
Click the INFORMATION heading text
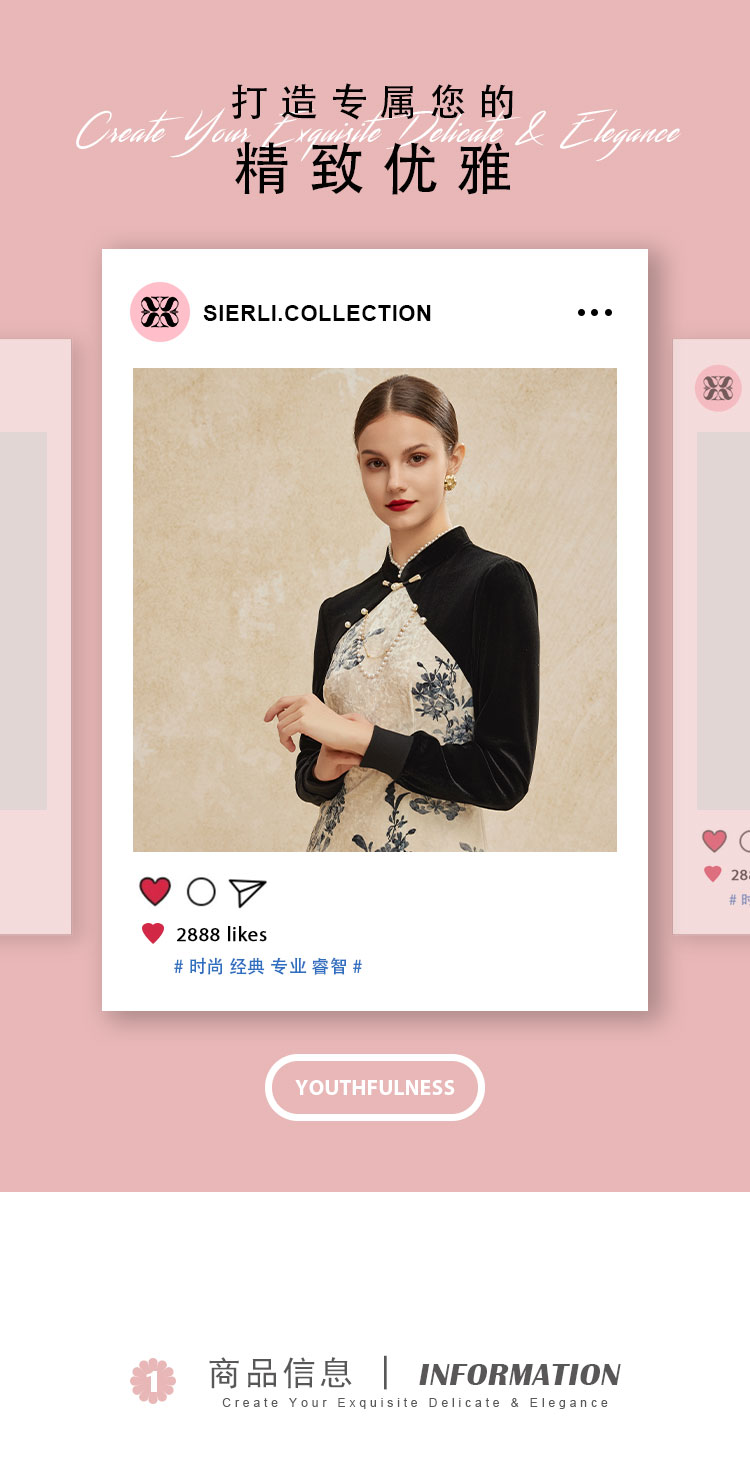coord(520,1375)
